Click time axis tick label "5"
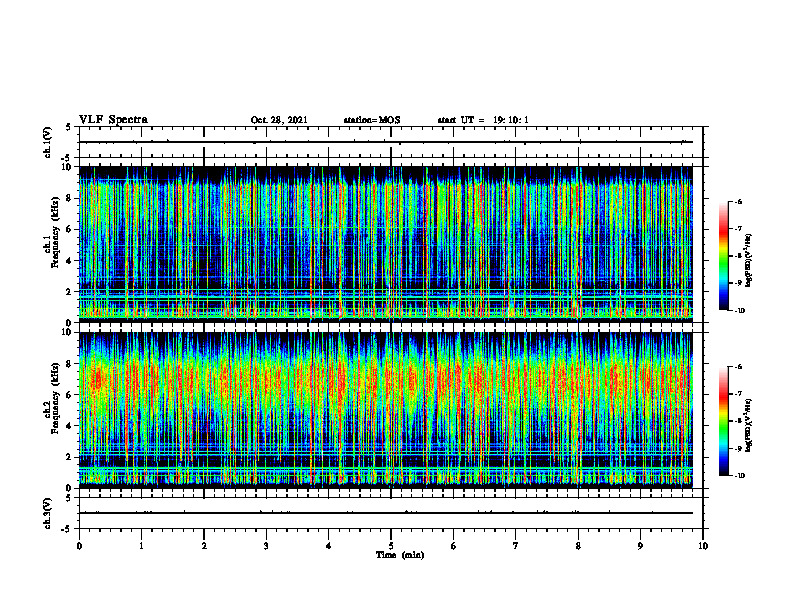The width and height of the screenshot is (792, 612). click(x=391, y=546)
